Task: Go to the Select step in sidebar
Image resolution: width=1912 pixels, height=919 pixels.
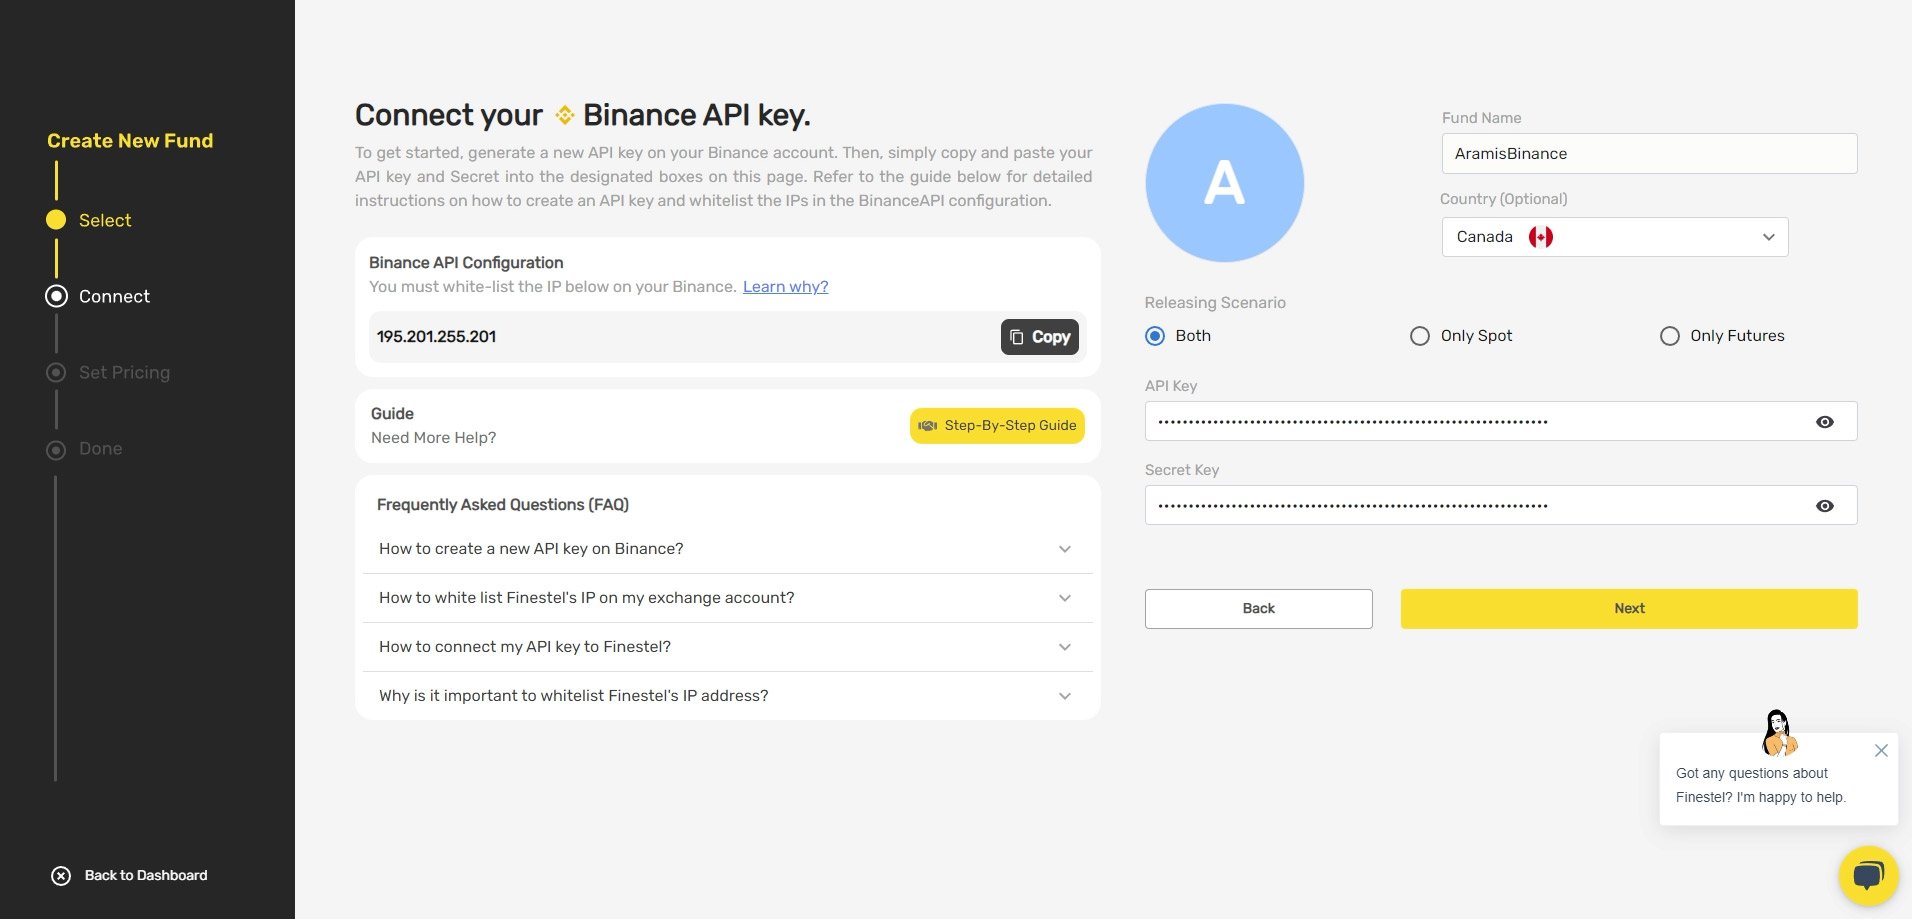Action: (105, 220)
